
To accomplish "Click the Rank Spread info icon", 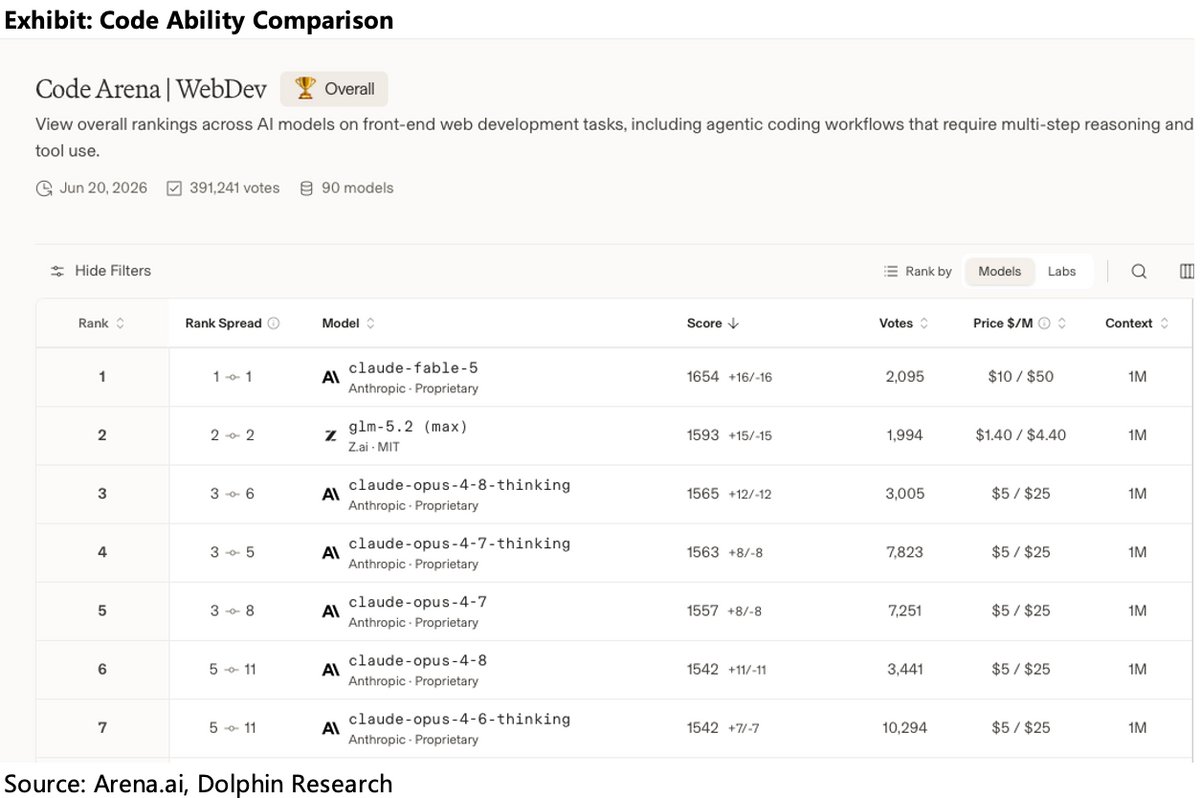I will (x=274, y=323).
